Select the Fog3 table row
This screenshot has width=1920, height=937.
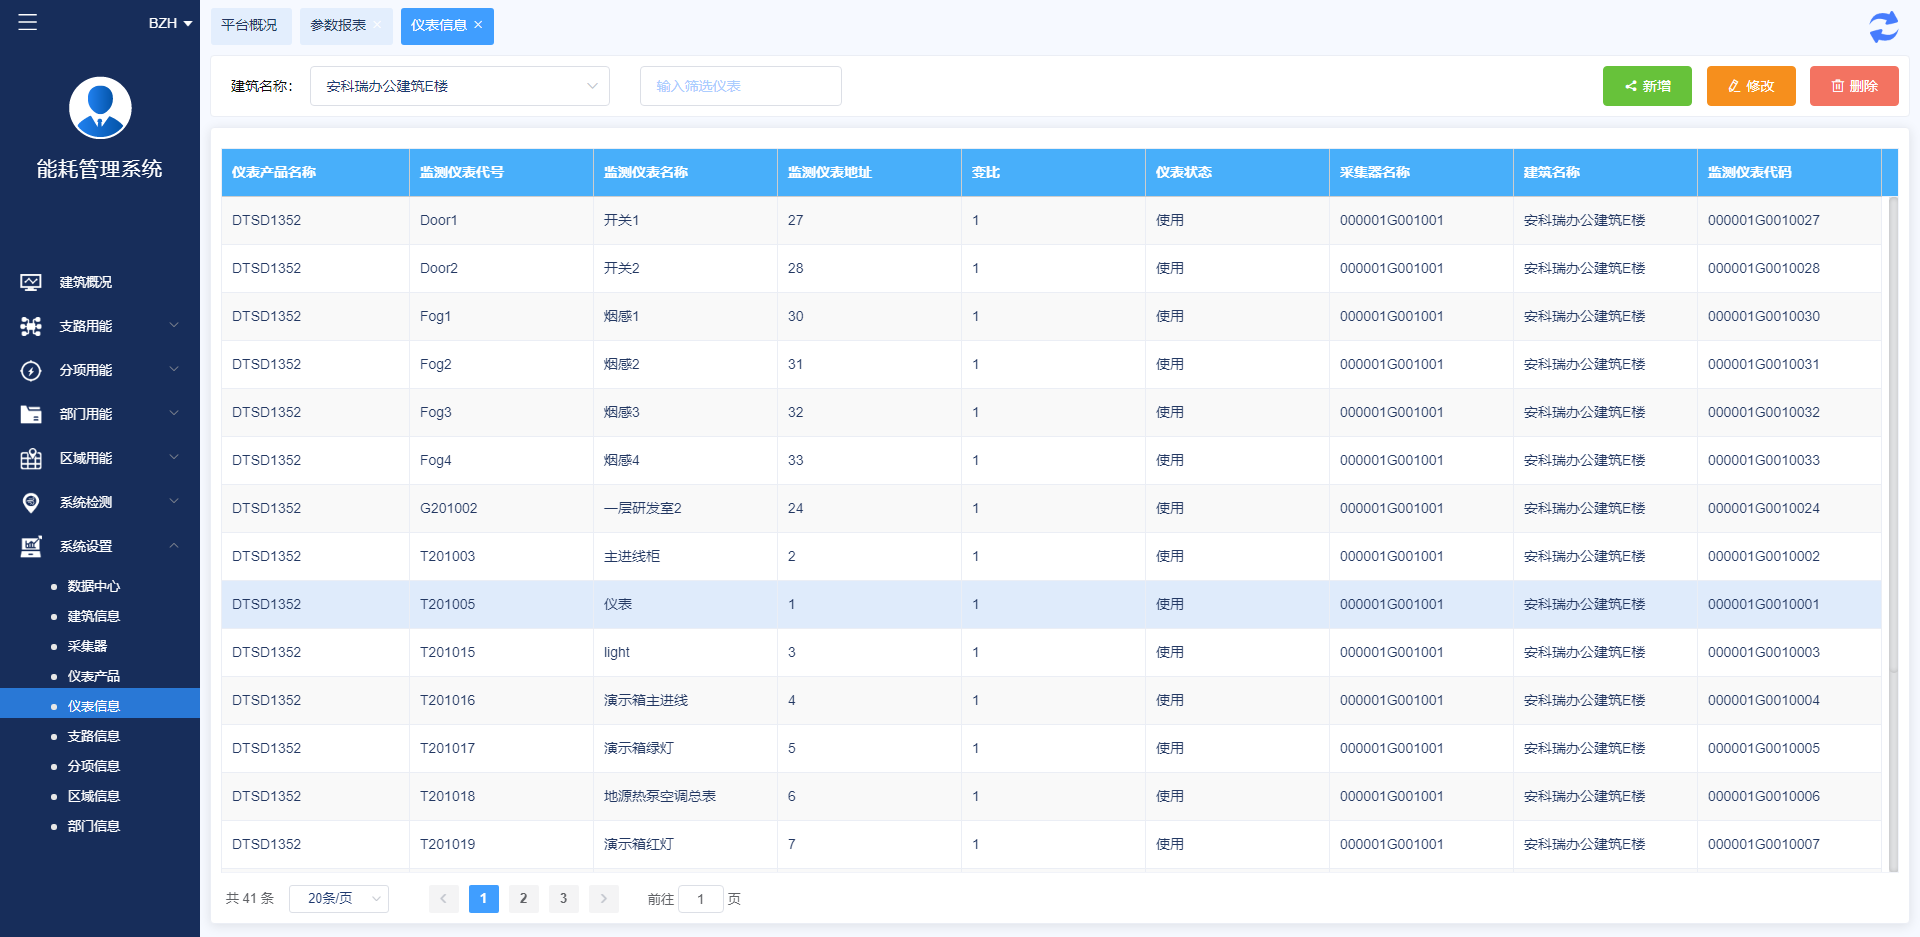click(x=1051, y=412)
